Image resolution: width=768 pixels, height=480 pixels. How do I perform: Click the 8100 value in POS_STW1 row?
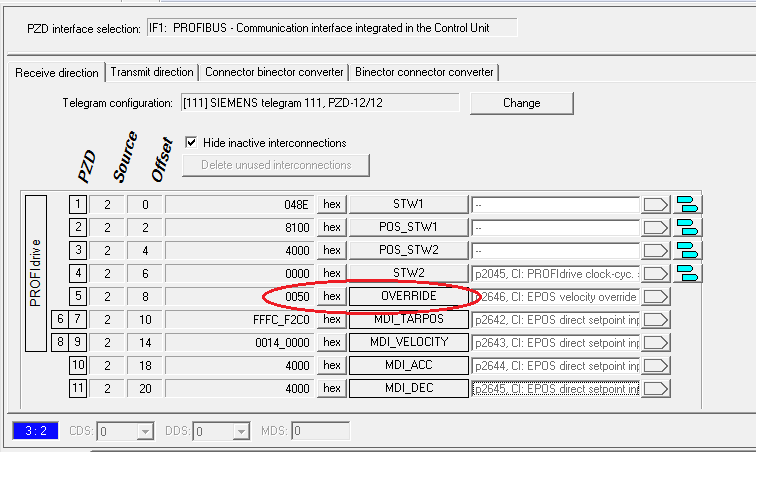click(297, 228)
